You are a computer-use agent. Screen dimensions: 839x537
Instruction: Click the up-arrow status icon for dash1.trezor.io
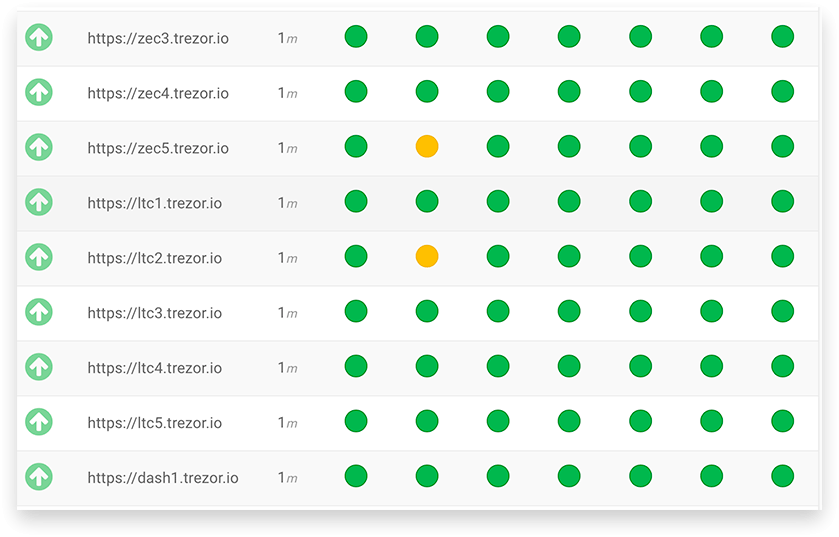click(x=39, y=477)
